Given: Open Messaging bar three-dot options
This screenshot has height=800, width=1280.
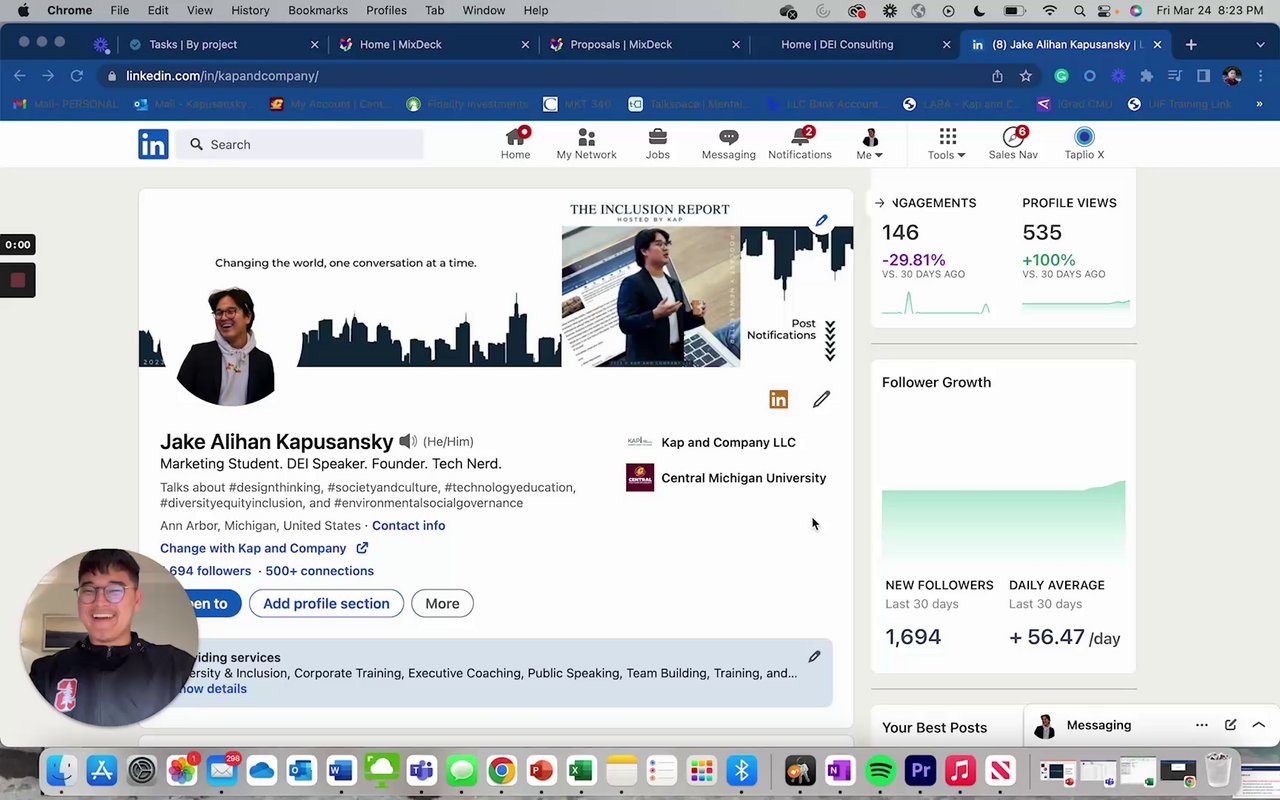Looking at the screenshot, I should click(x=1202, y=725).
